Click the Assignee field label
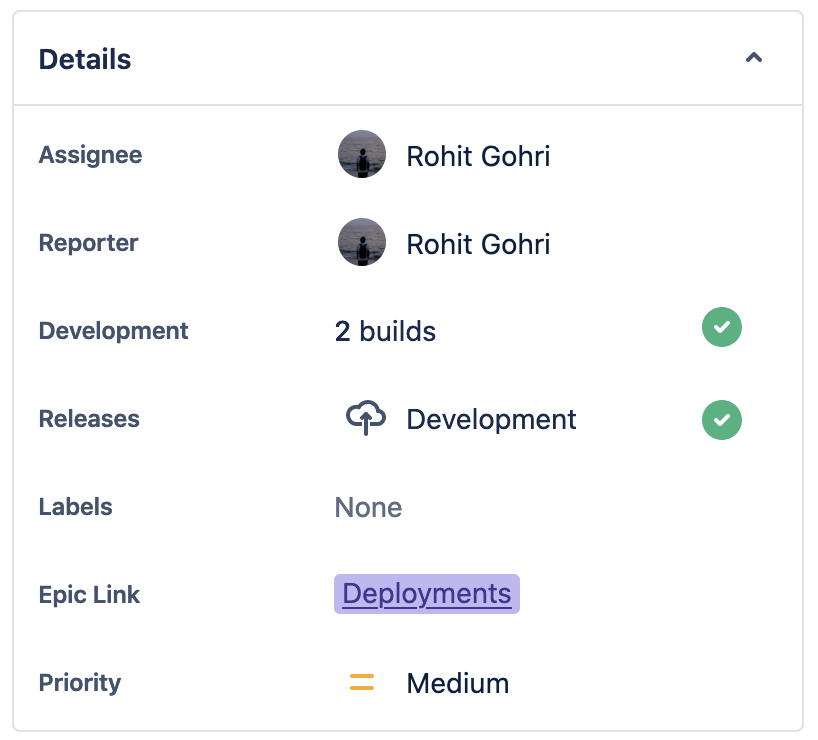Screen dimensions: 818x740 click(x=90, y=155)
